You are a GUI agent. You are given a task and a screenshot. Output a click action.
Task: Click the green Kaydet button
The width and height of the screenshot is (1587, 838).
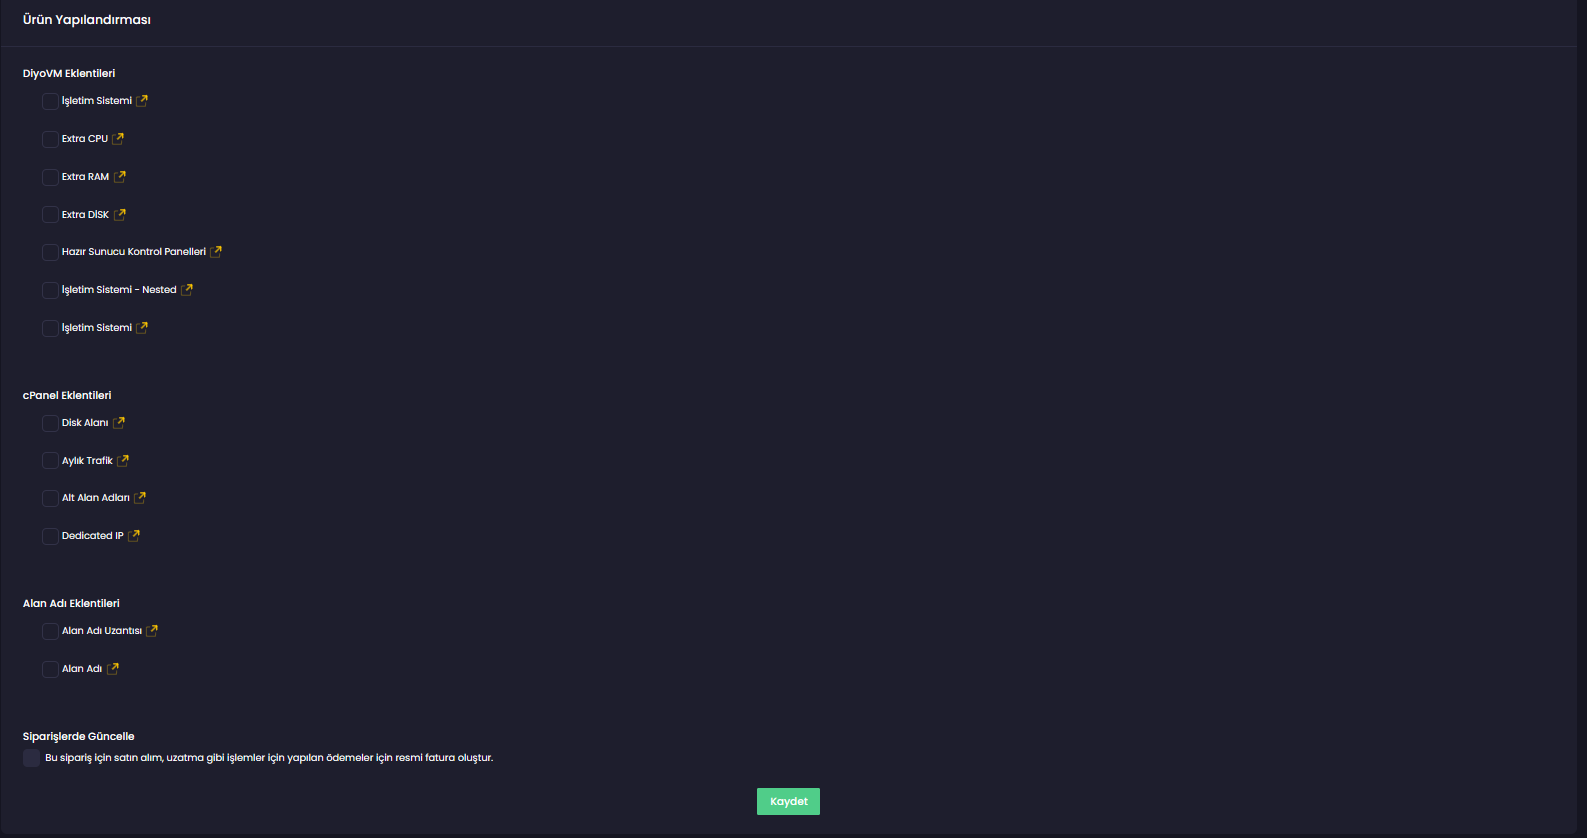(x=788, y=801)
